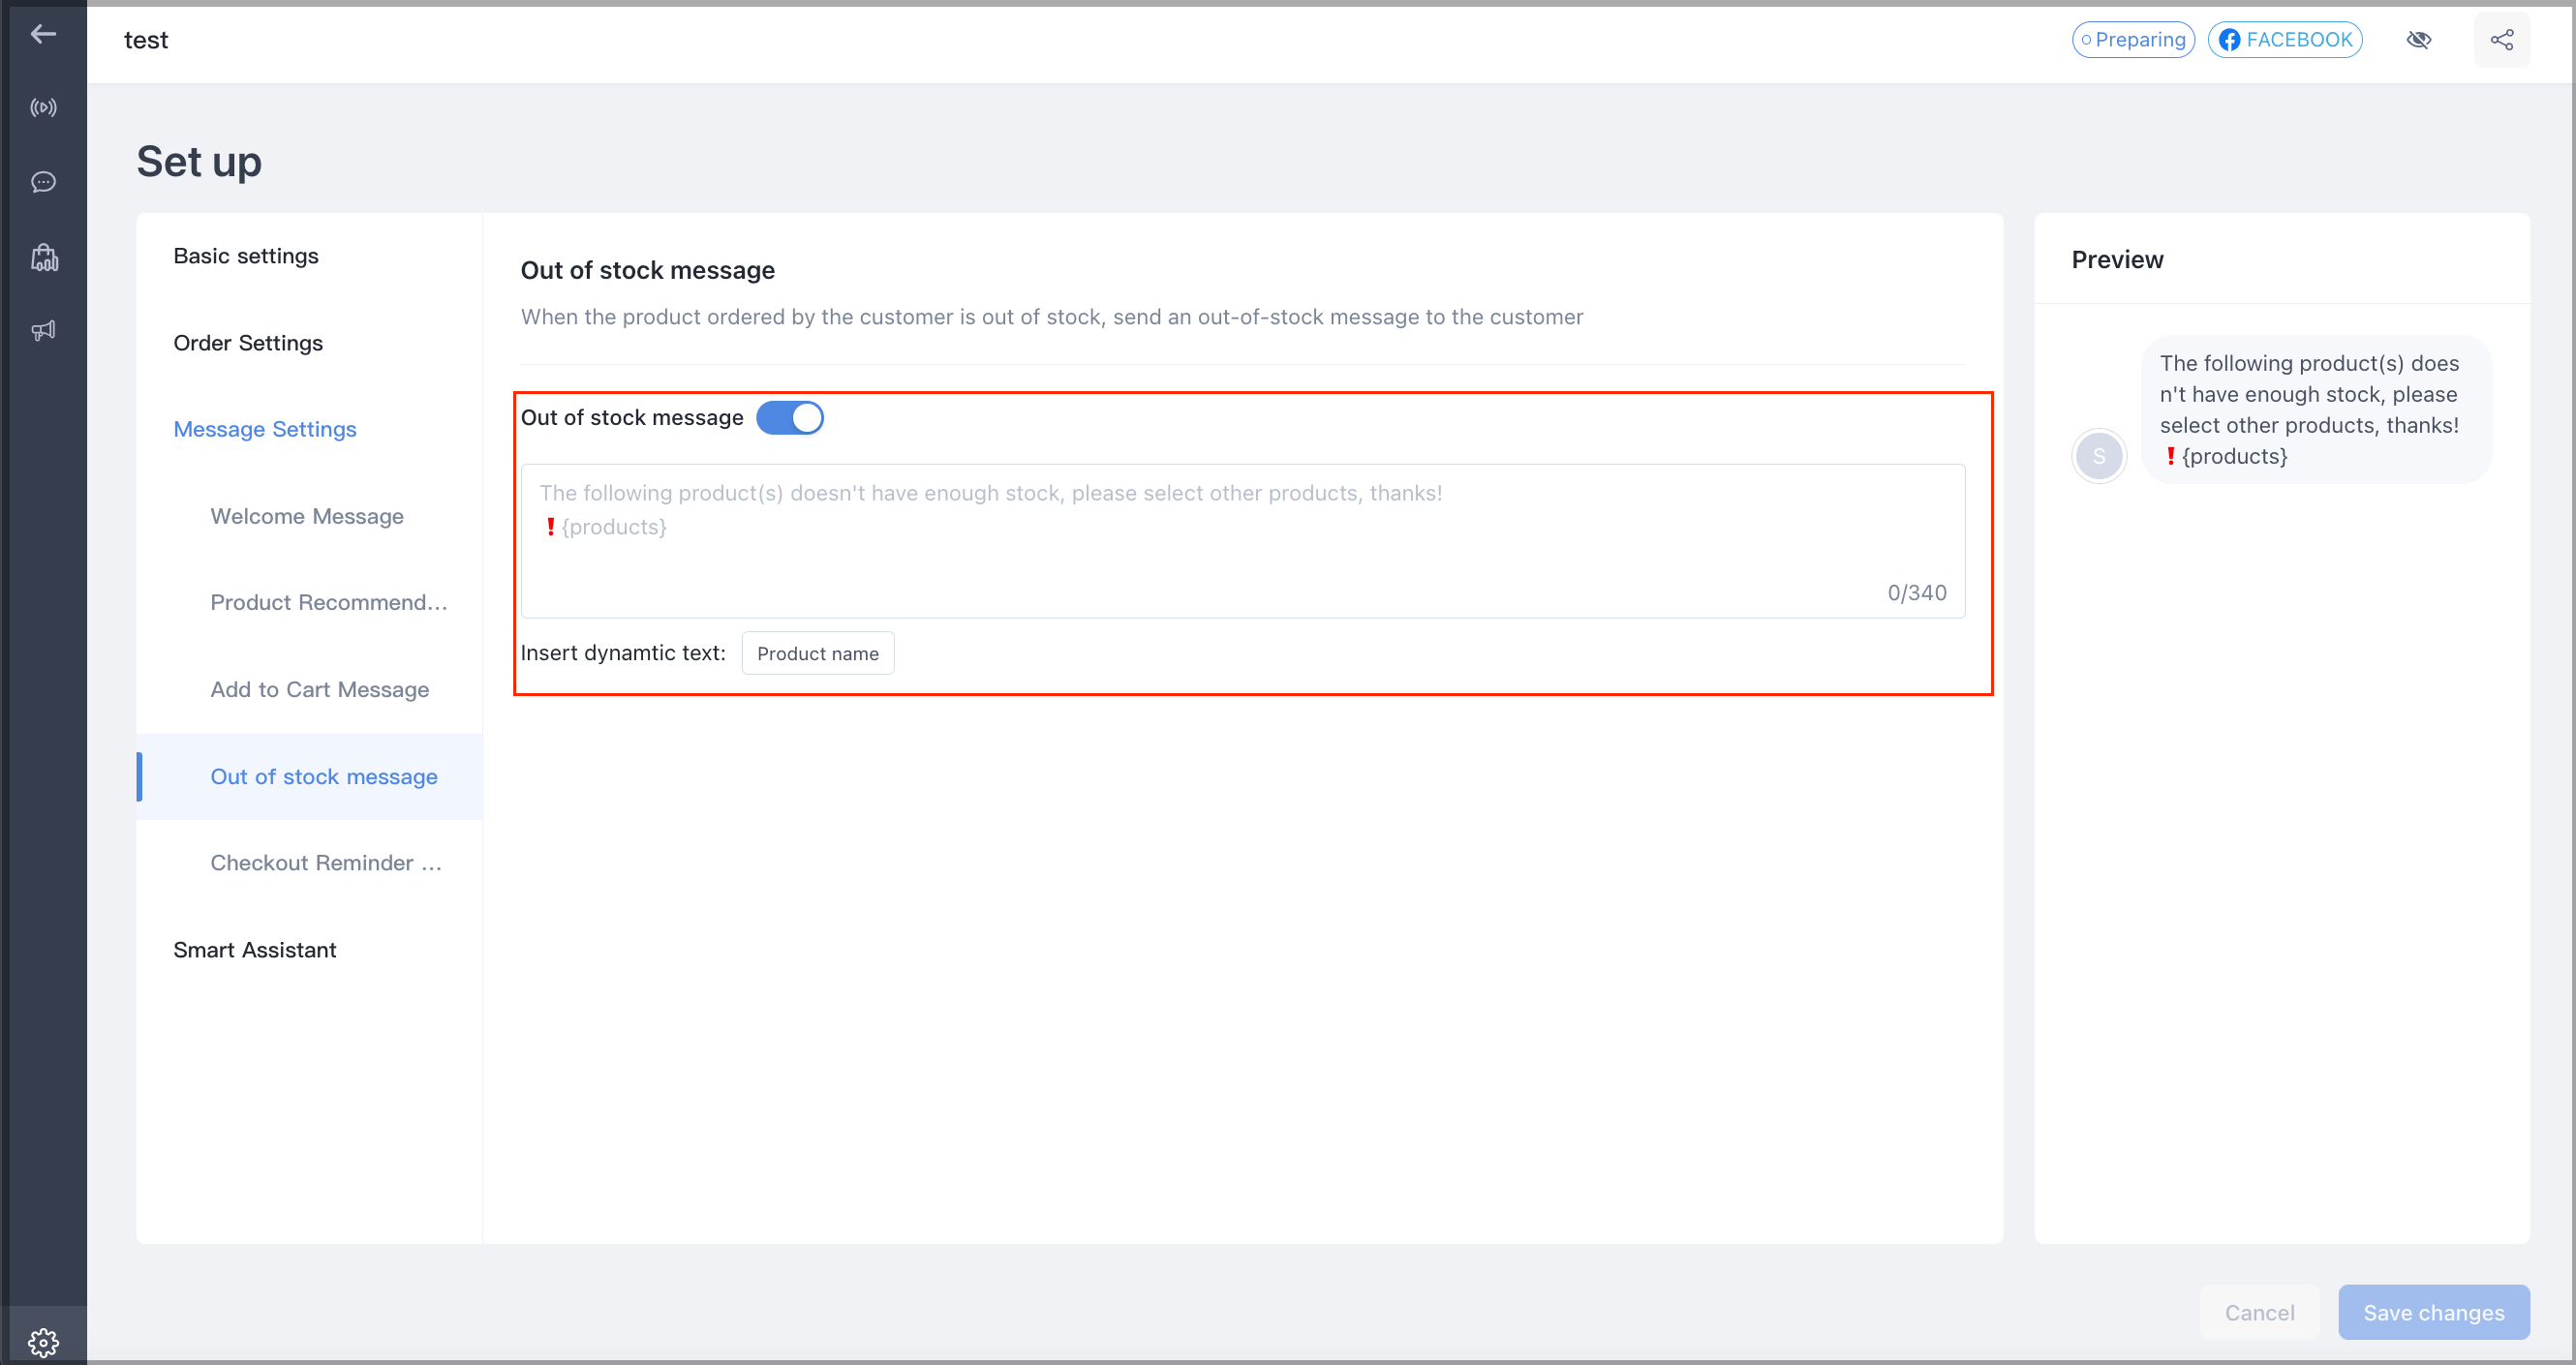Viewport: 2576px width, 1365px height.
Task: Select Product Recommend... menu item
Action: [x=328, y=602]
